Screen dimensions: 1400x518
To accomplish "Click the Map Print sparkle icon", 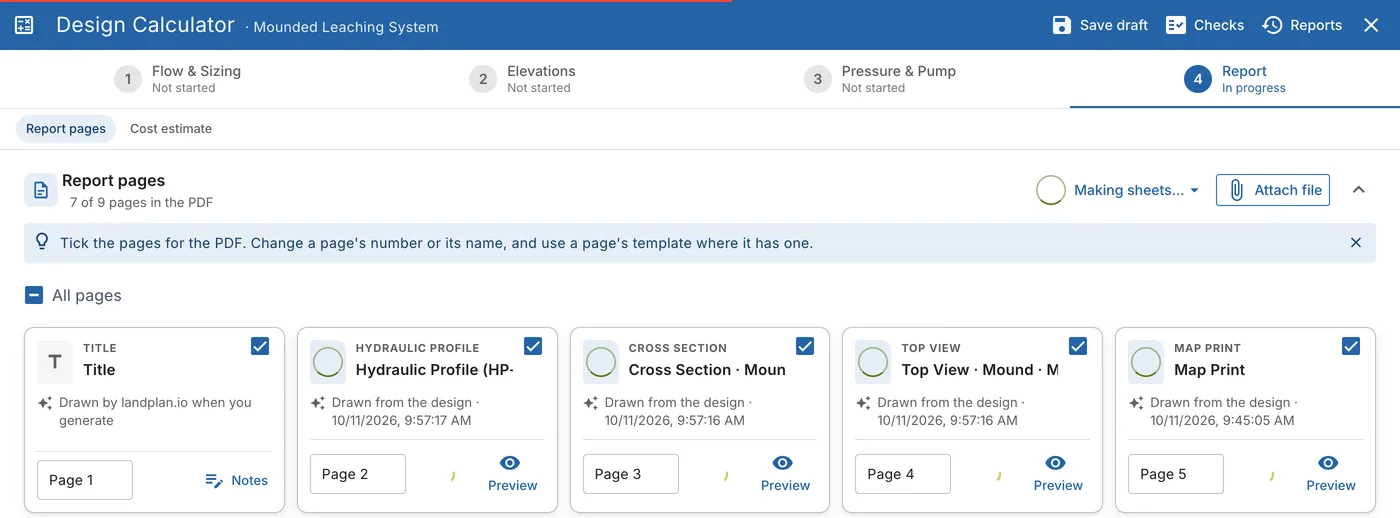I will pos(1136,403).
